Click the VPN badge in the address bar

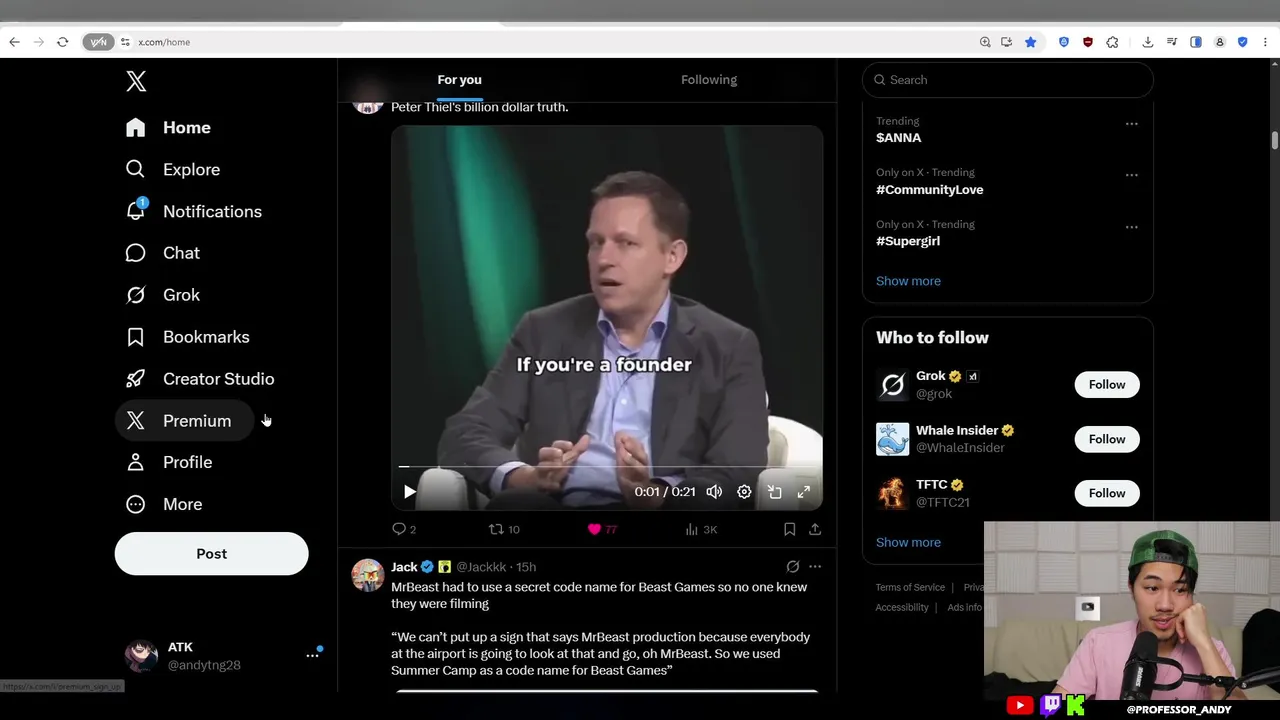98,42
